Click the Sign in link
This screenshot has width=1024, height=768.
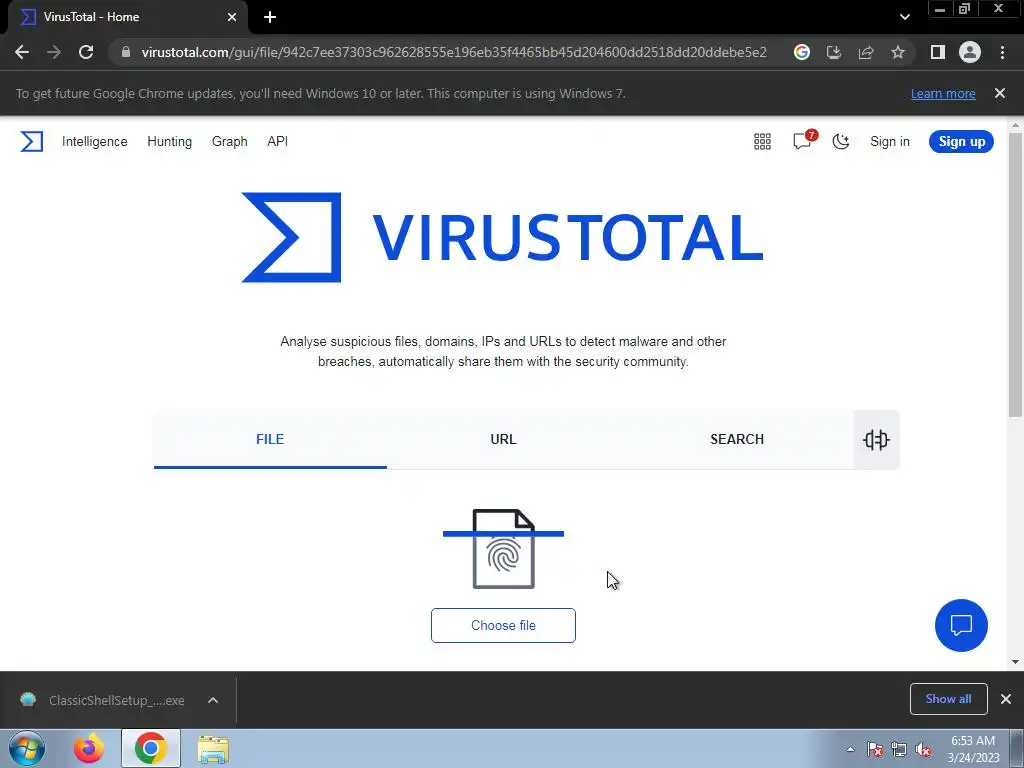[x=890, y=142]
